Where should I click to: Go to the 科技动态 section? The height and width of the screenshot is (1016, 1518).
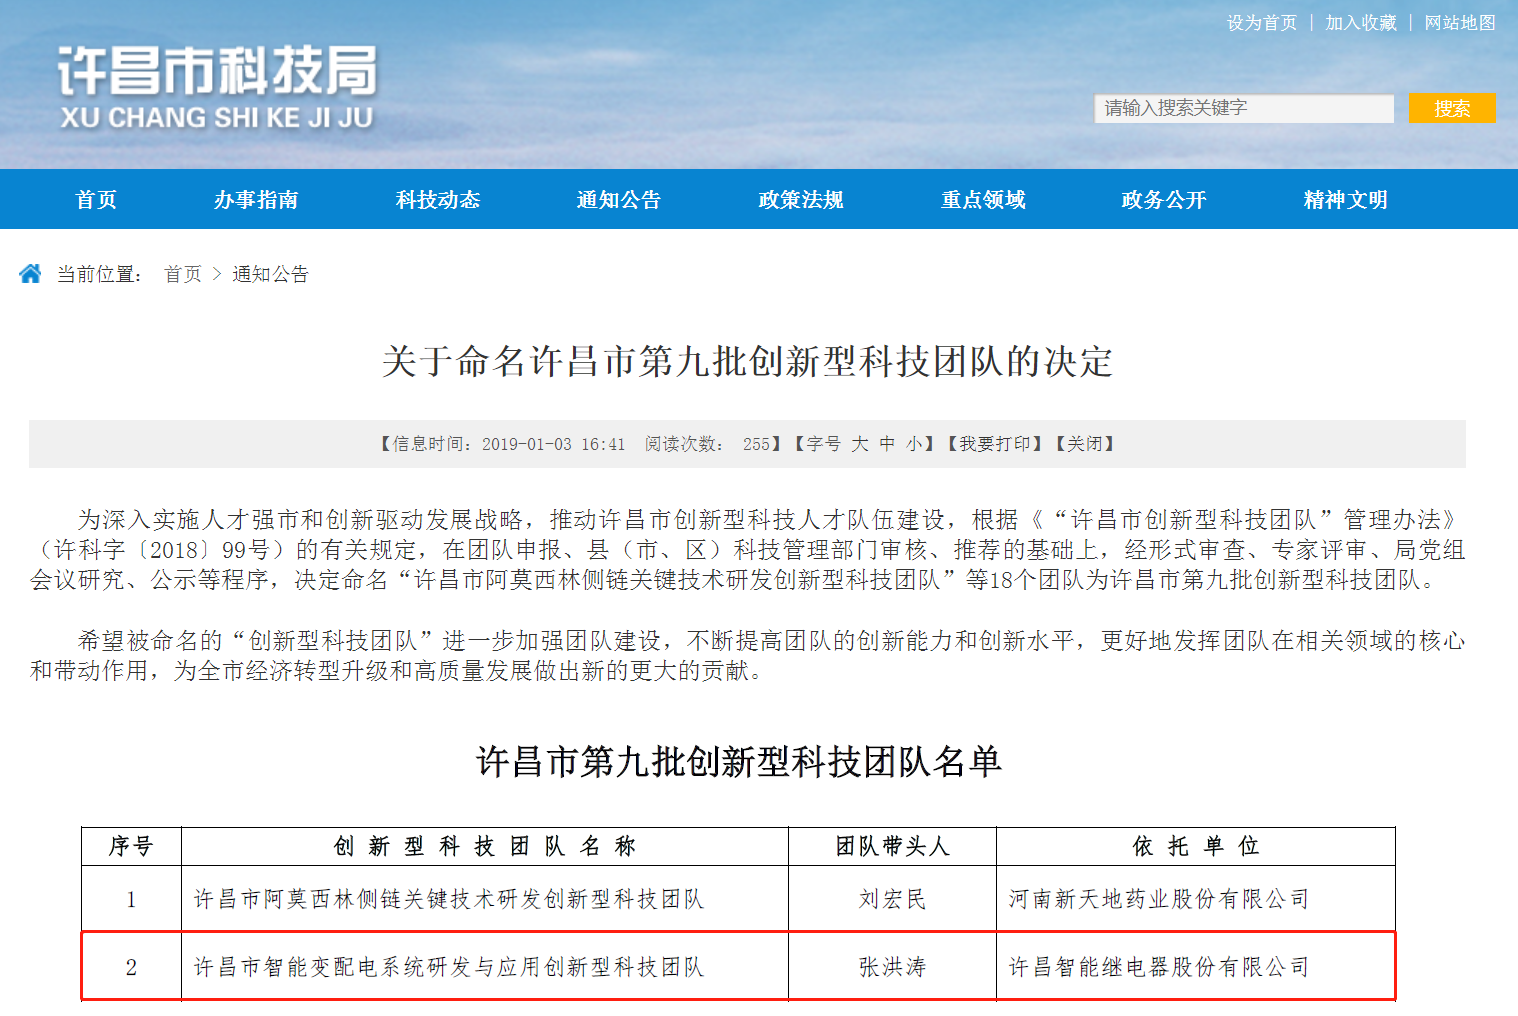click(x=438, y=200)
